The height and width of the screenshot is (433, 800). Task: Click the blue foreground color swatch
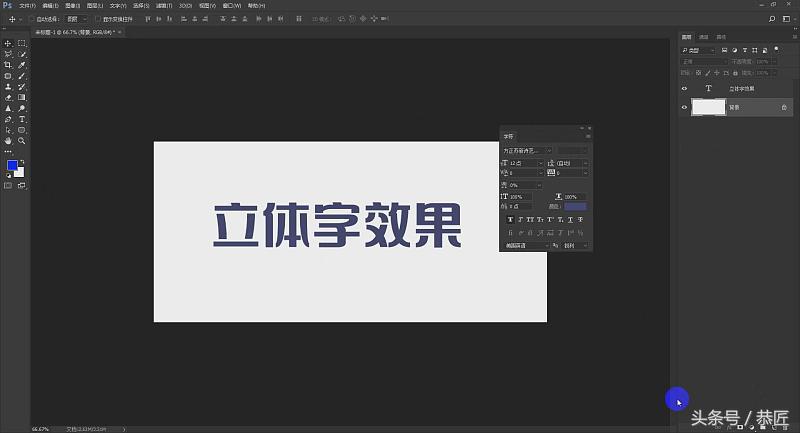pyautogui.click(x=11, y=165)
